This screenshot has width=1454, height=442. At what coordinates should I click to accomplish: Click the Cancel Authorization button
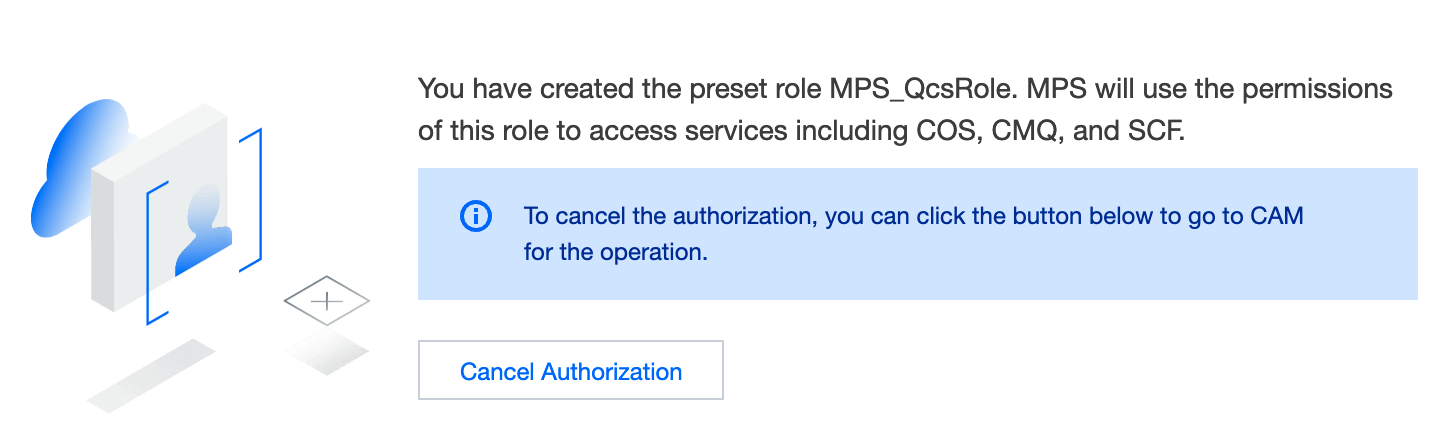click(x=570, y=371)
